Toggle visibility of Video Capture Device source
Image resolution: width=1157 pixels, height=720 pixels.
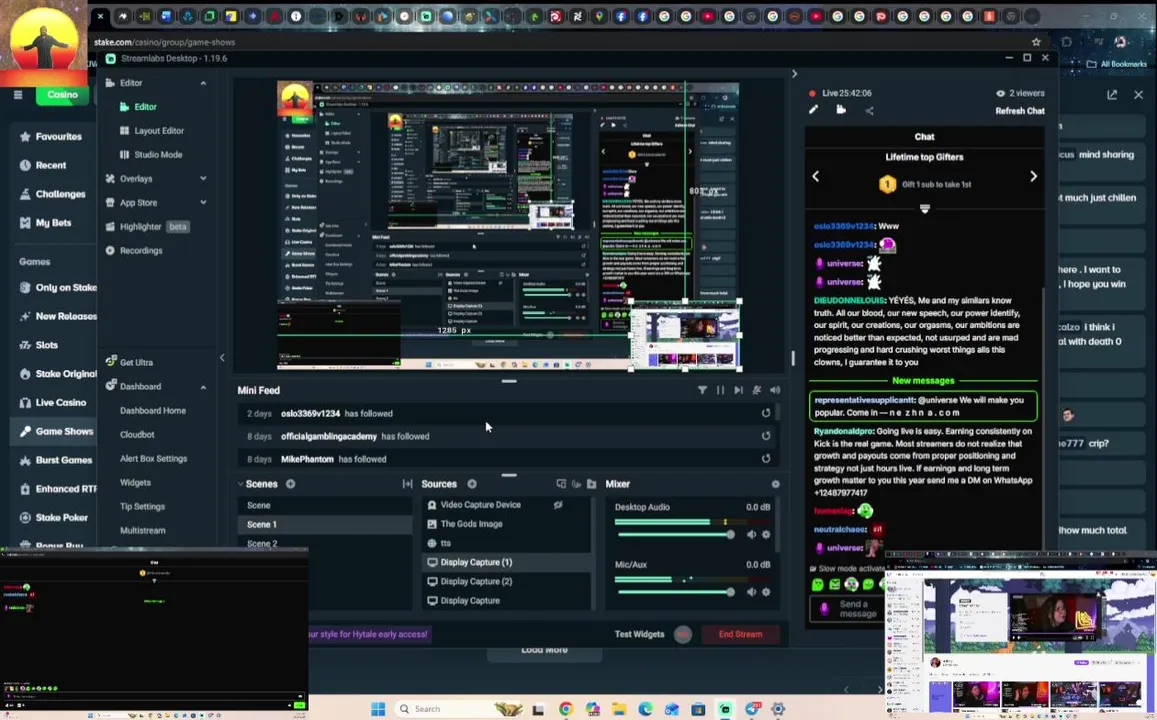coord(558,505)
